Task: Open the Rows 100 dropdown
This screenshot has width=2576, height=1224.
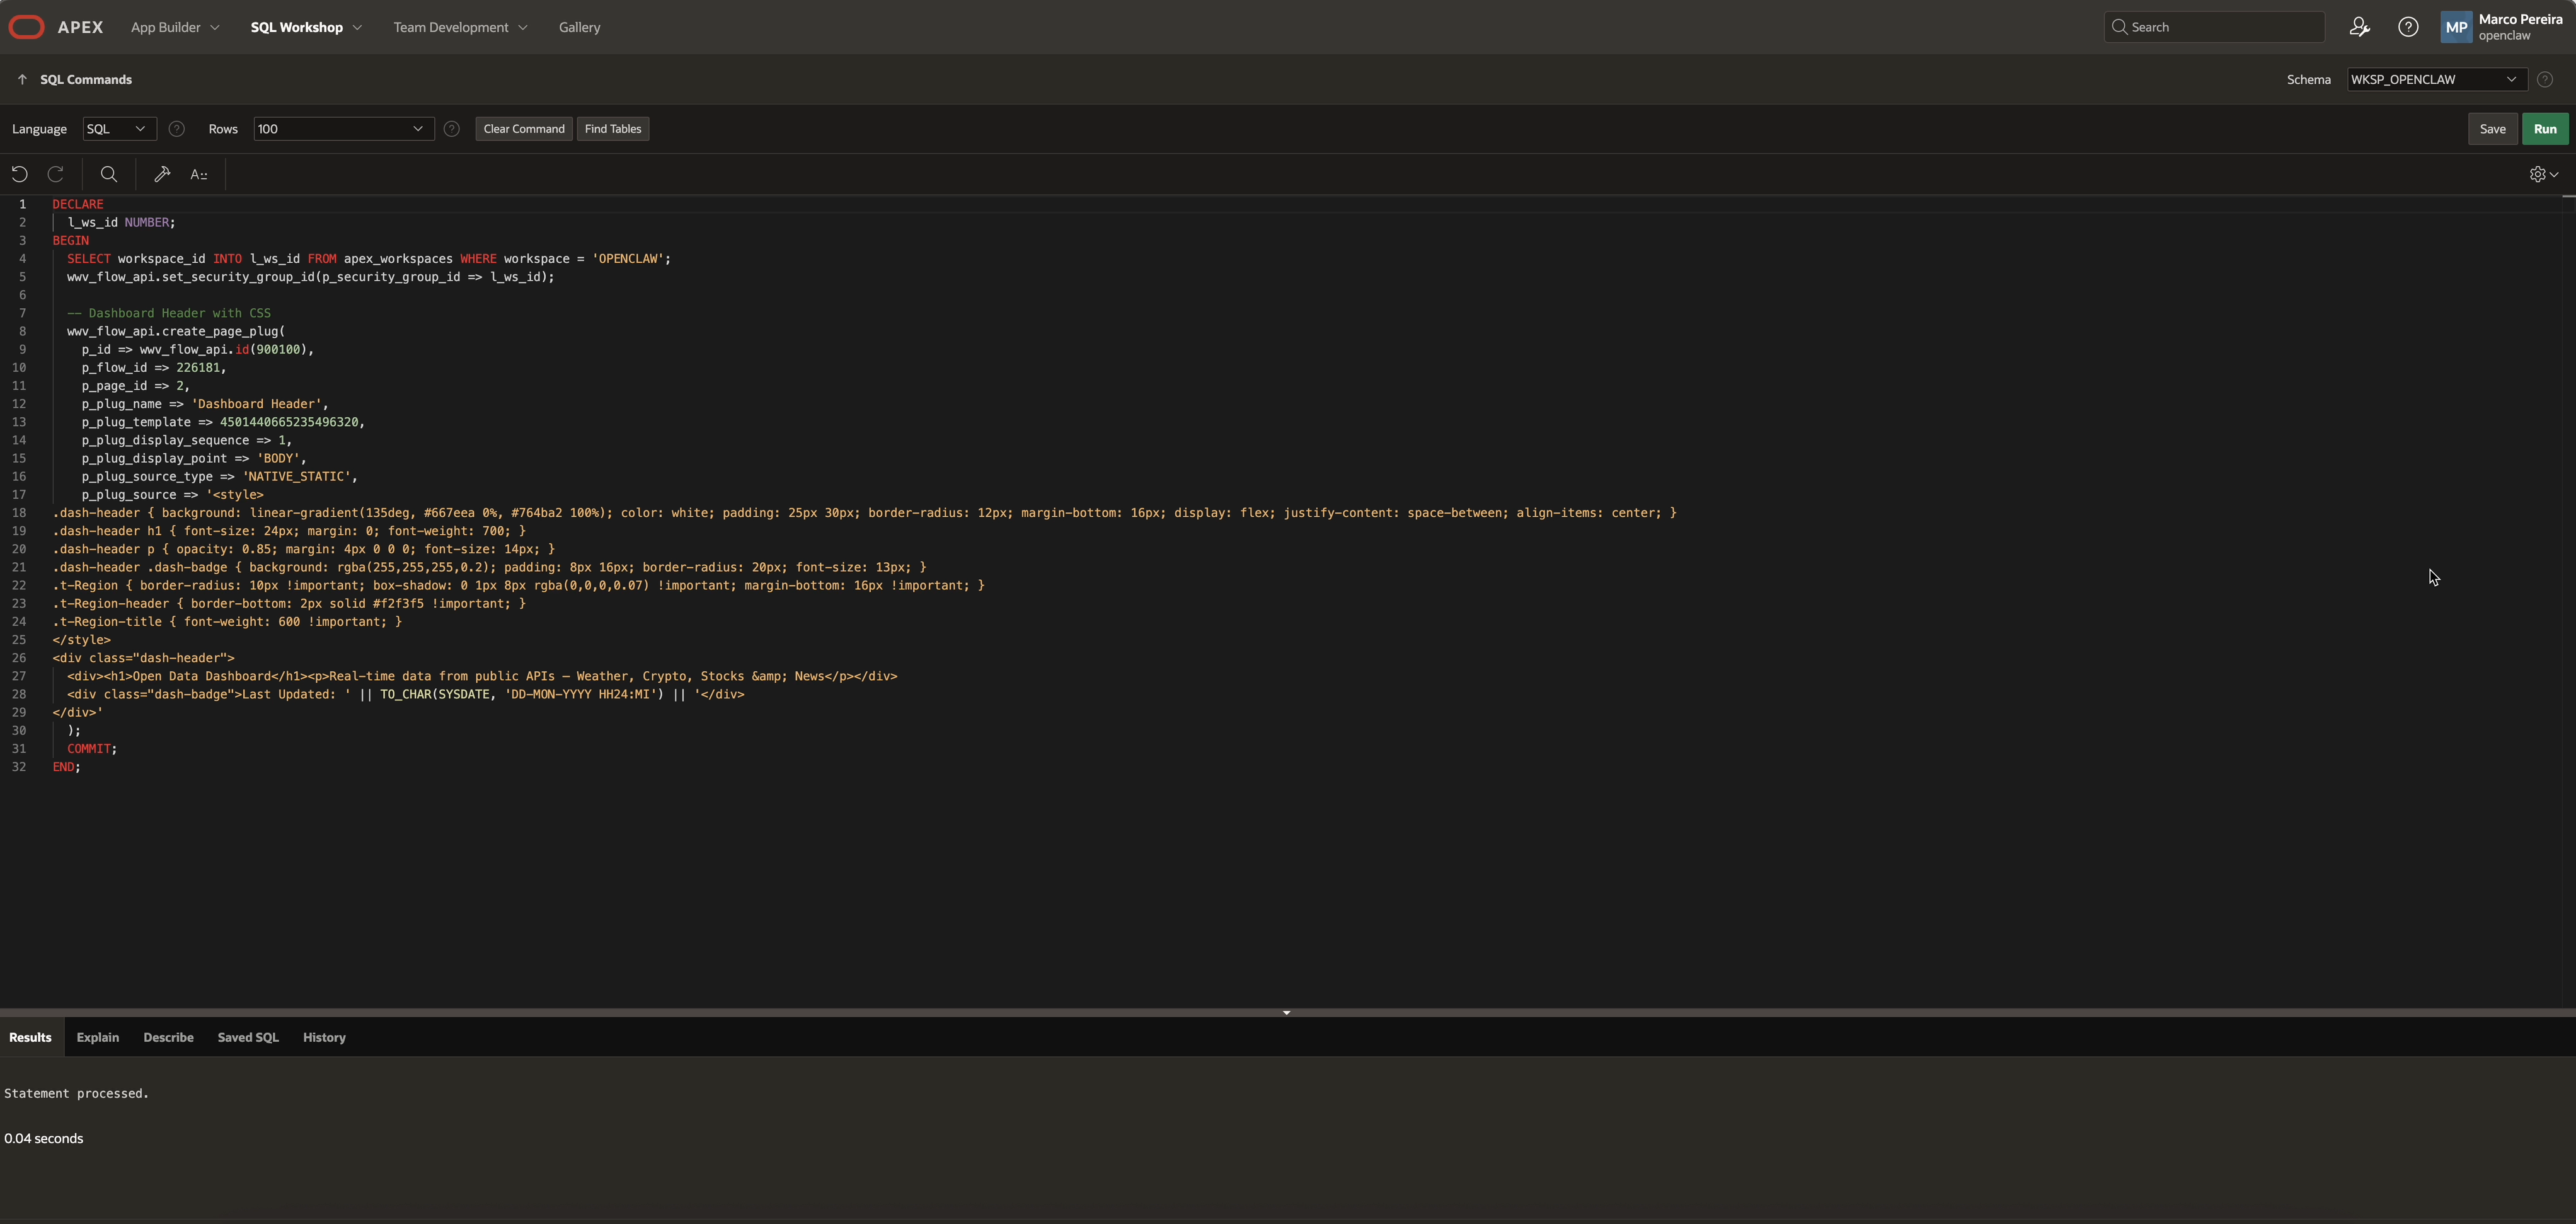Action: tap(343, 129)
